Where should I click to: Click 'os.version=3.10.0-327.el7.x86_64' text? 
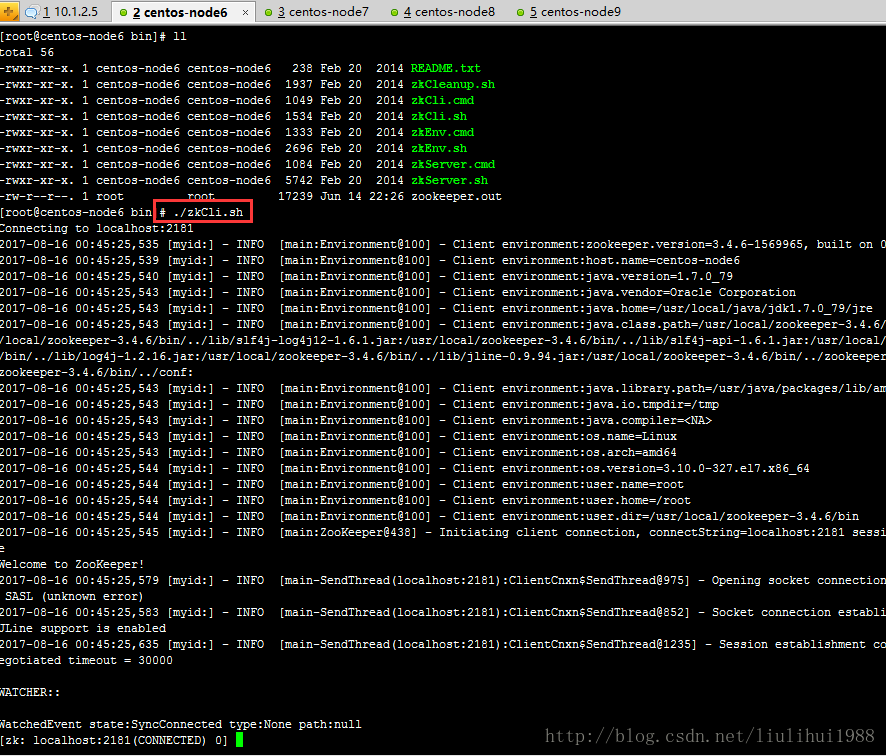[x=697, y=468]
